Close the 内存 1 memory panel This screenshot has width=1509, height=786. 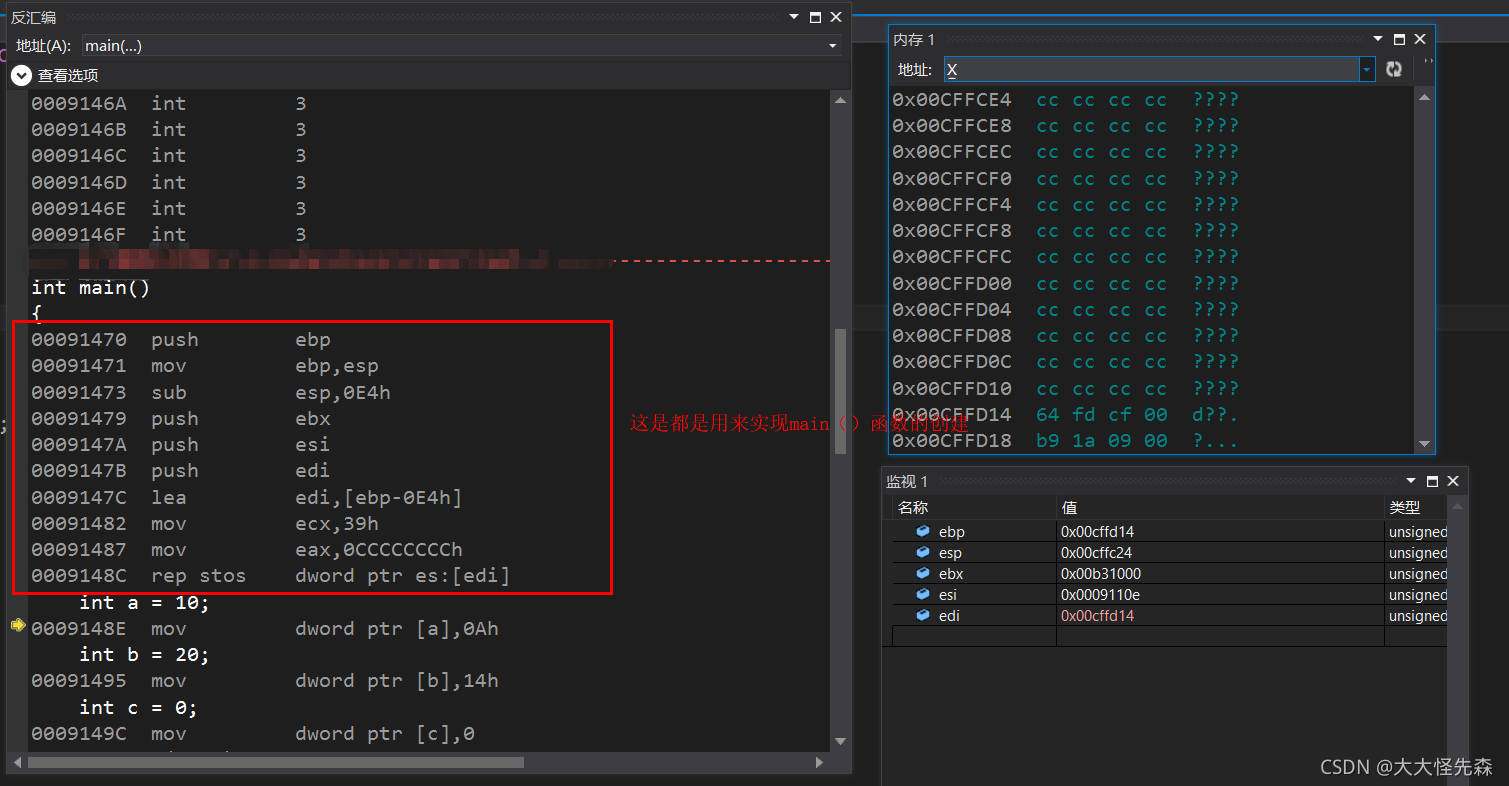coord(1420,39)
